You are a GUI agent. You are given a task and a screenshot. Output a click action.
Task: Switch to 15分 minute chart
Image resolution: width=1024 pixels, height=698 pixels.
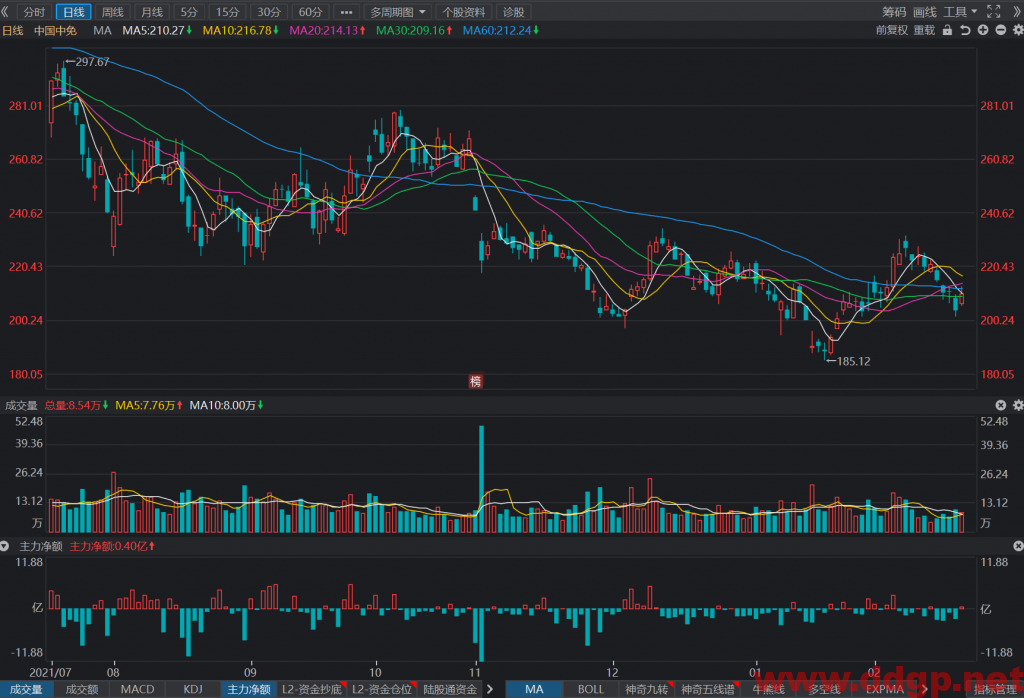(x=227, y=12)
